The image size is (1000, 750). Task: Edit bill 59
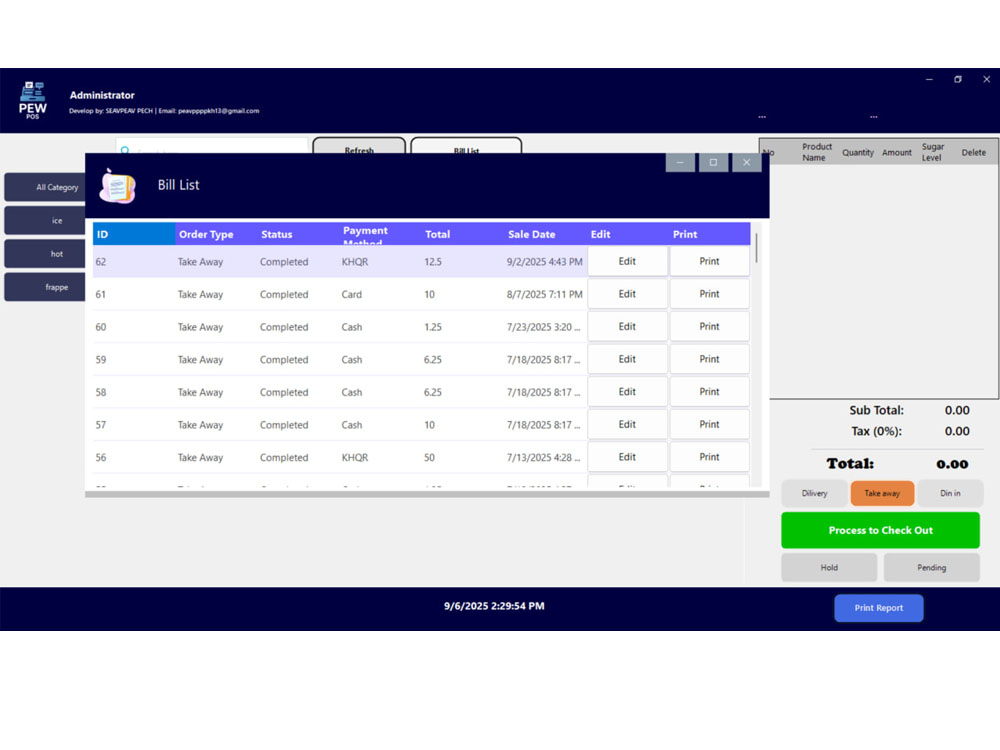[627, 359]
